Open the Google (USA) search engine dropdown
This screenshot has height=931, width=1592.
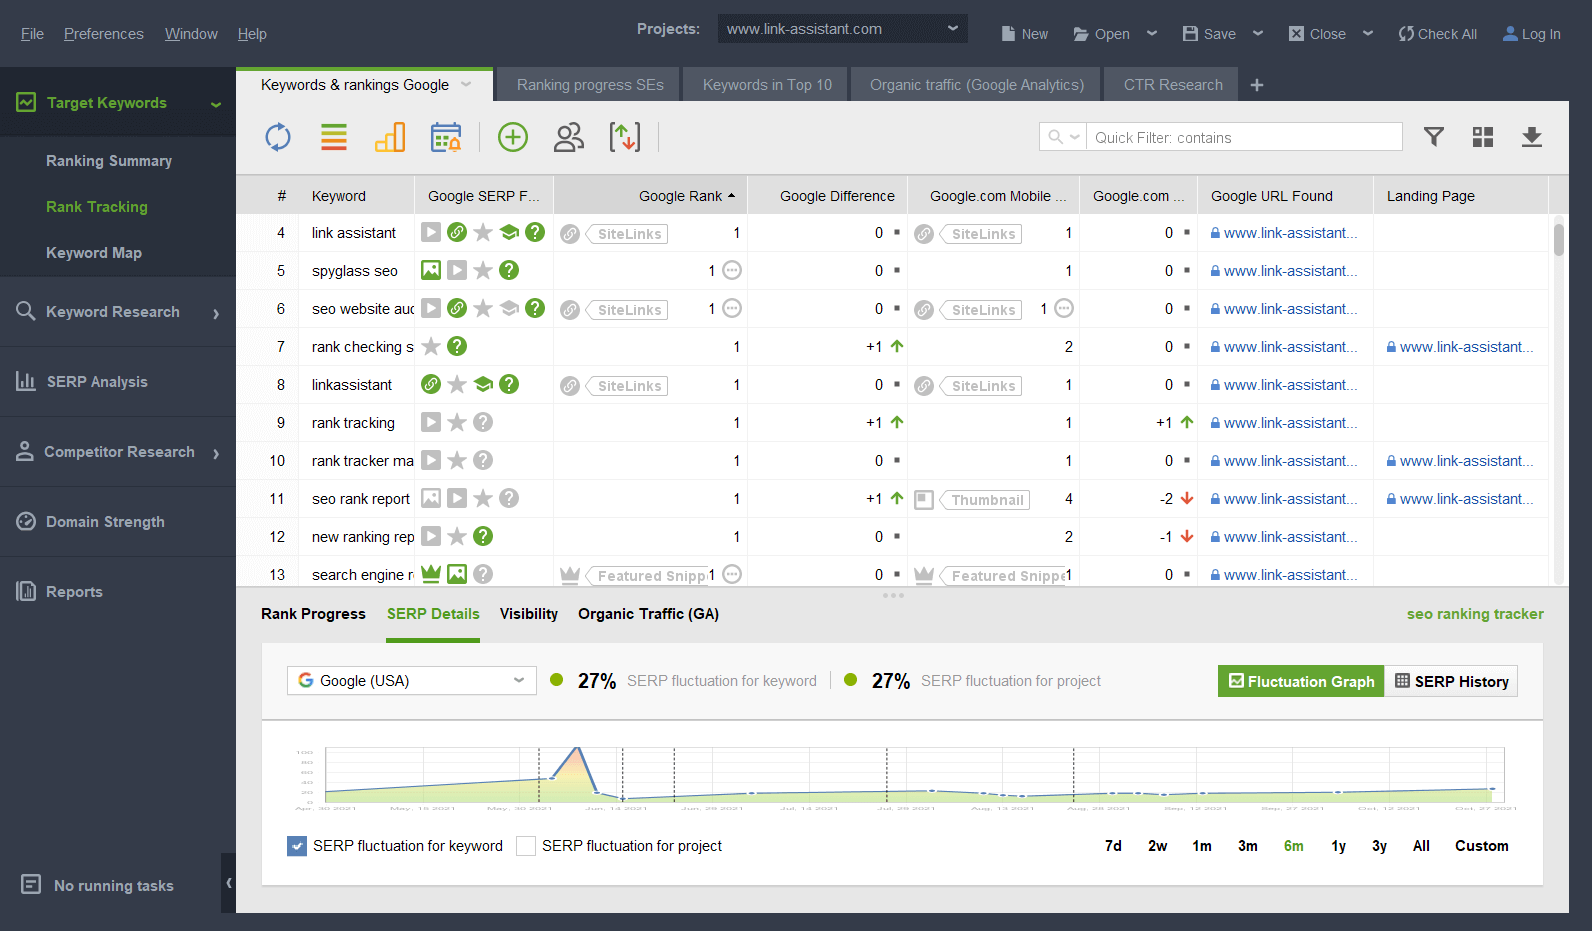pyautogui.click(x=412, y=681)
